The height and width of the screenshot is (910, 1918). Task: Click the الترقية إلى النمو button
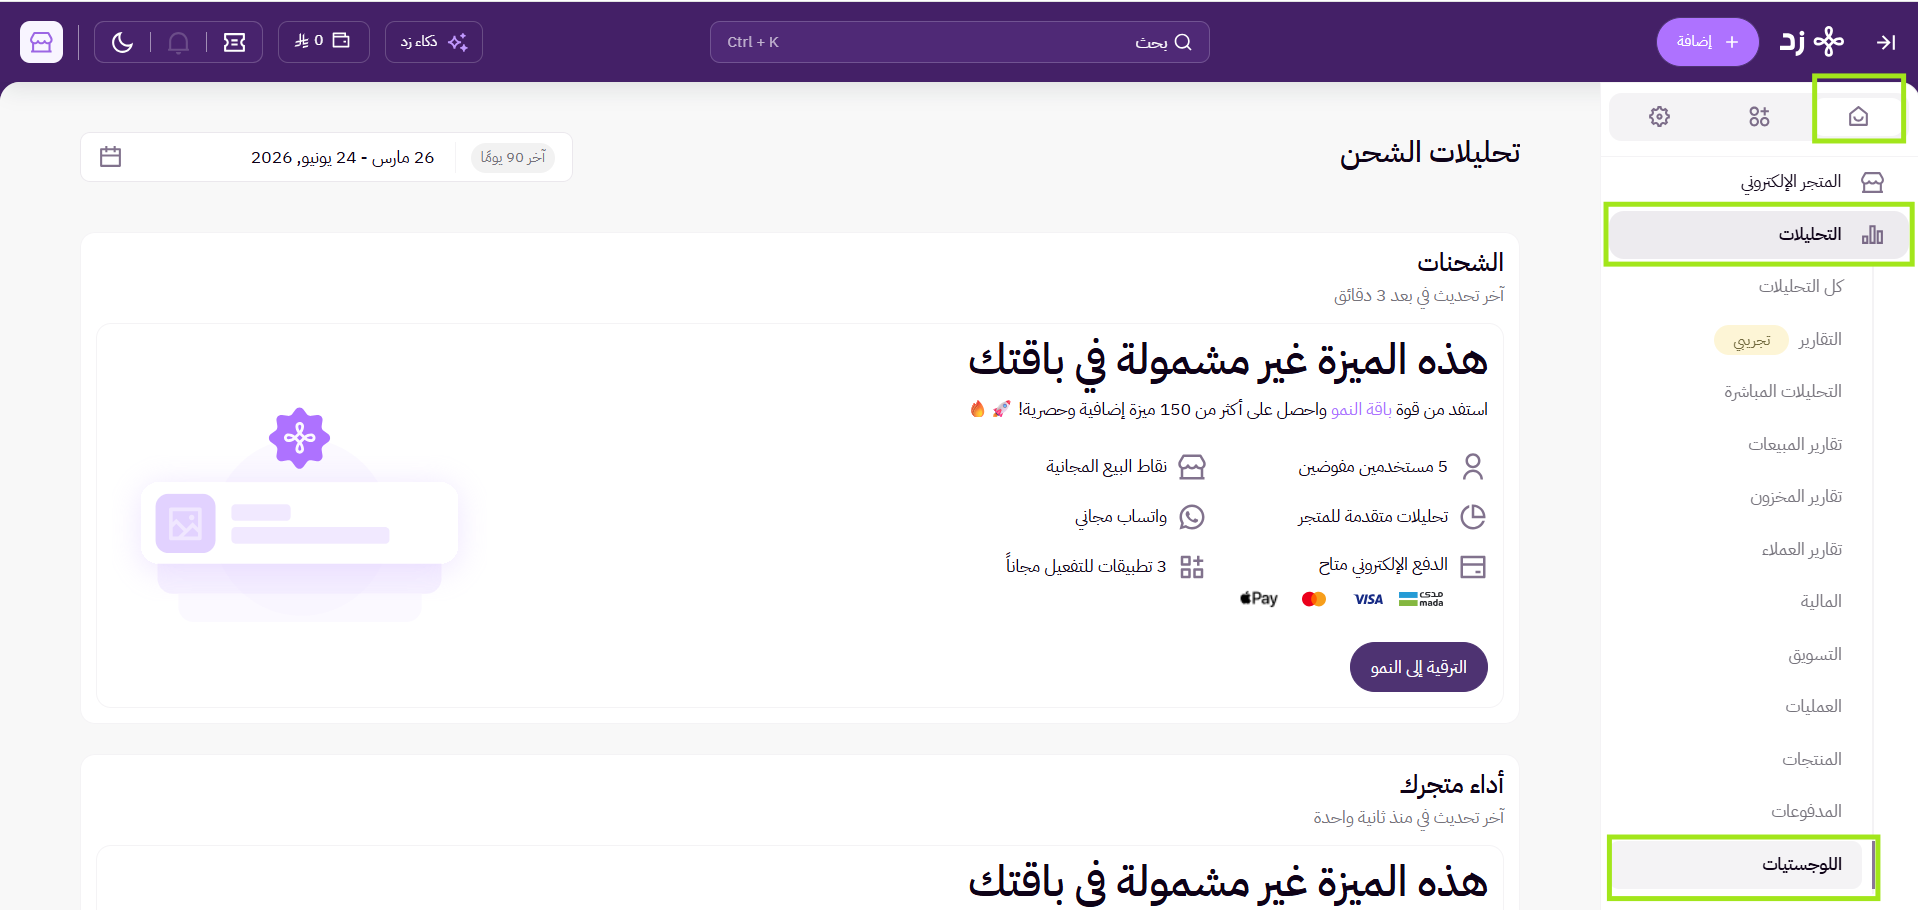click(x=1418, y=667)
